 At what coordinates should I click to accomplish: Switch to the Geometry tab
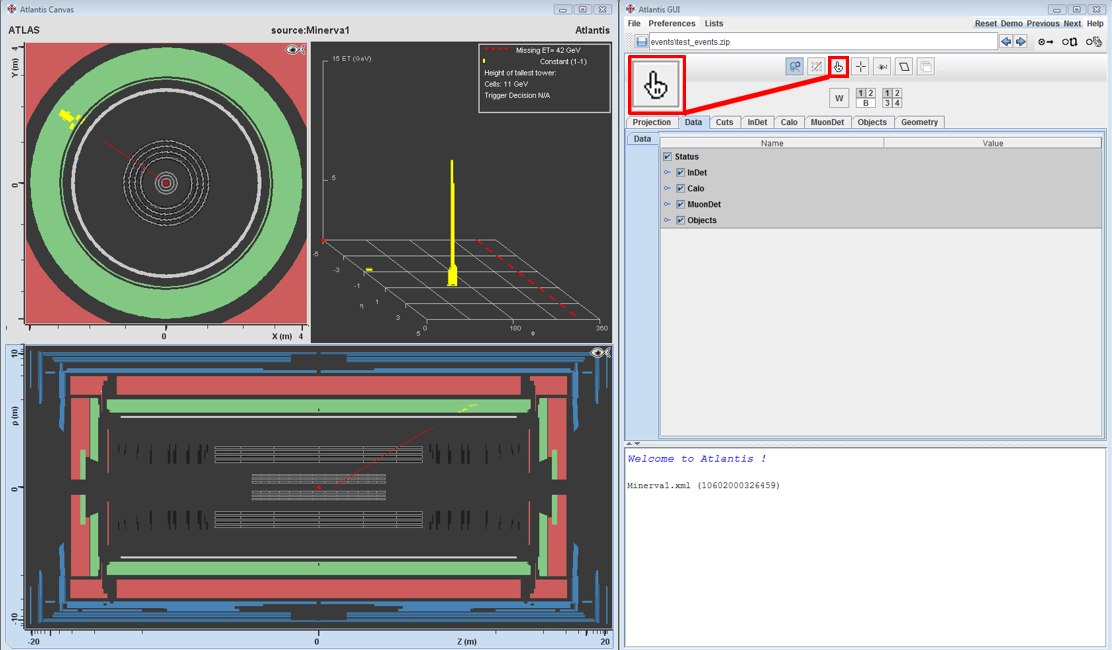[919, 122]
